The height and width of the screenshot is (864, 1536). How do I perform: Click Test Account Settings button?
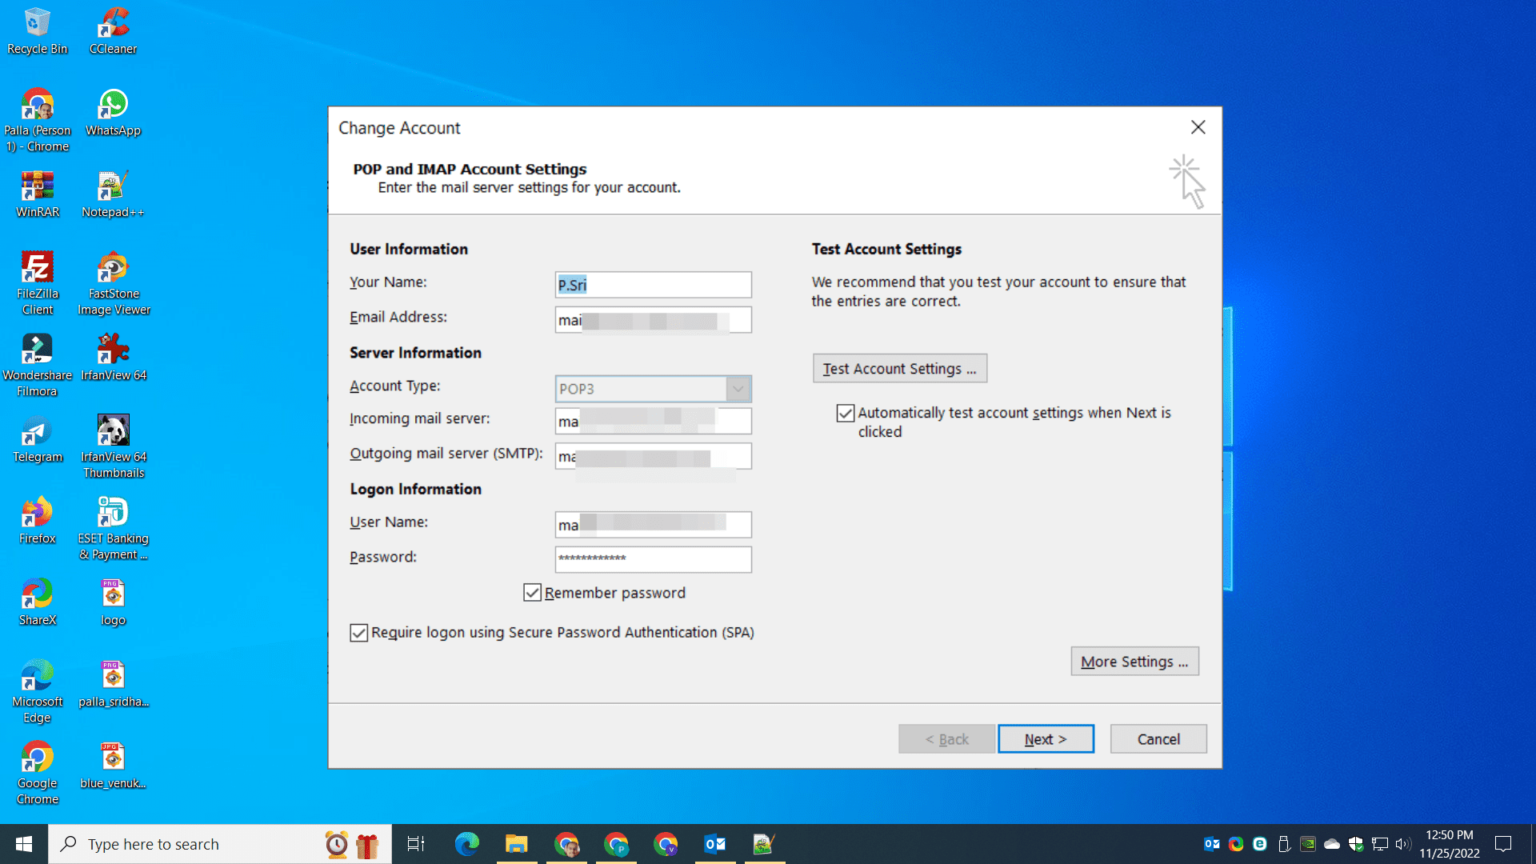[x=899, y=368]
